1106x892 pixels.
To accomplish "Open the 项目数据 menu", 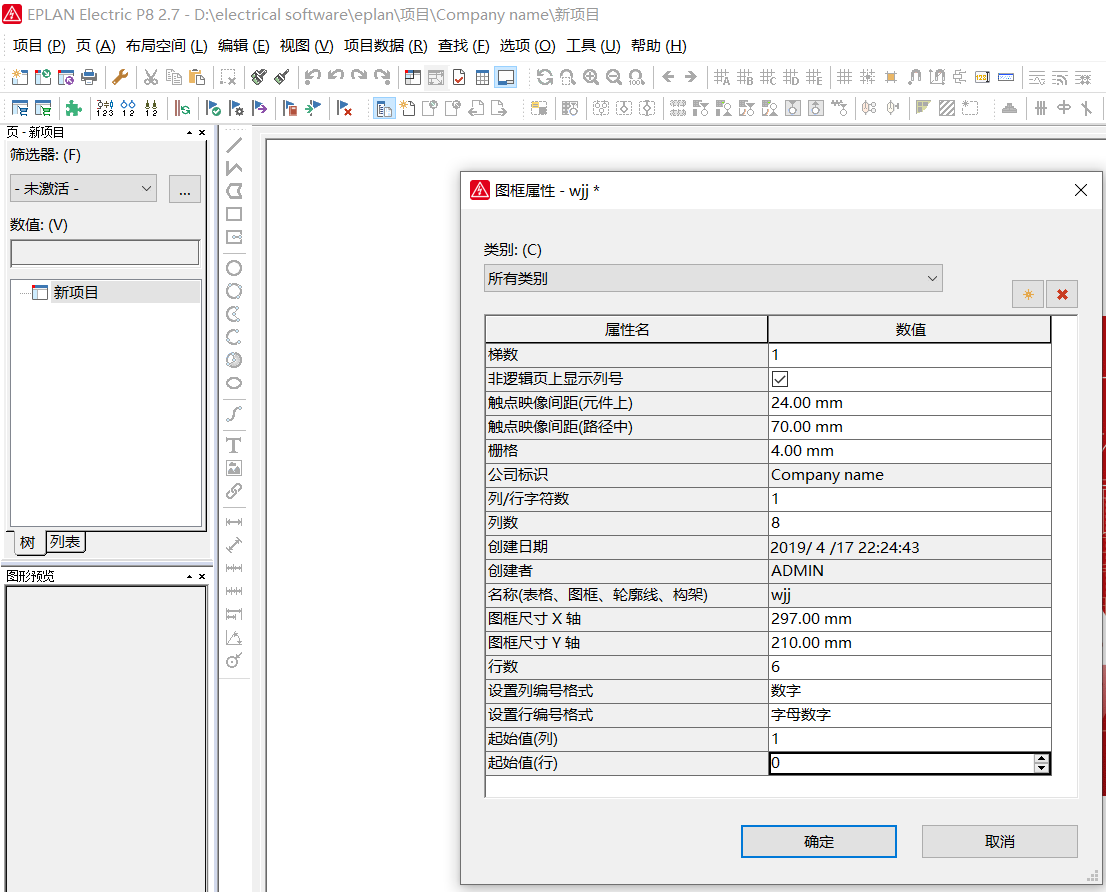I will click(385, 46).
